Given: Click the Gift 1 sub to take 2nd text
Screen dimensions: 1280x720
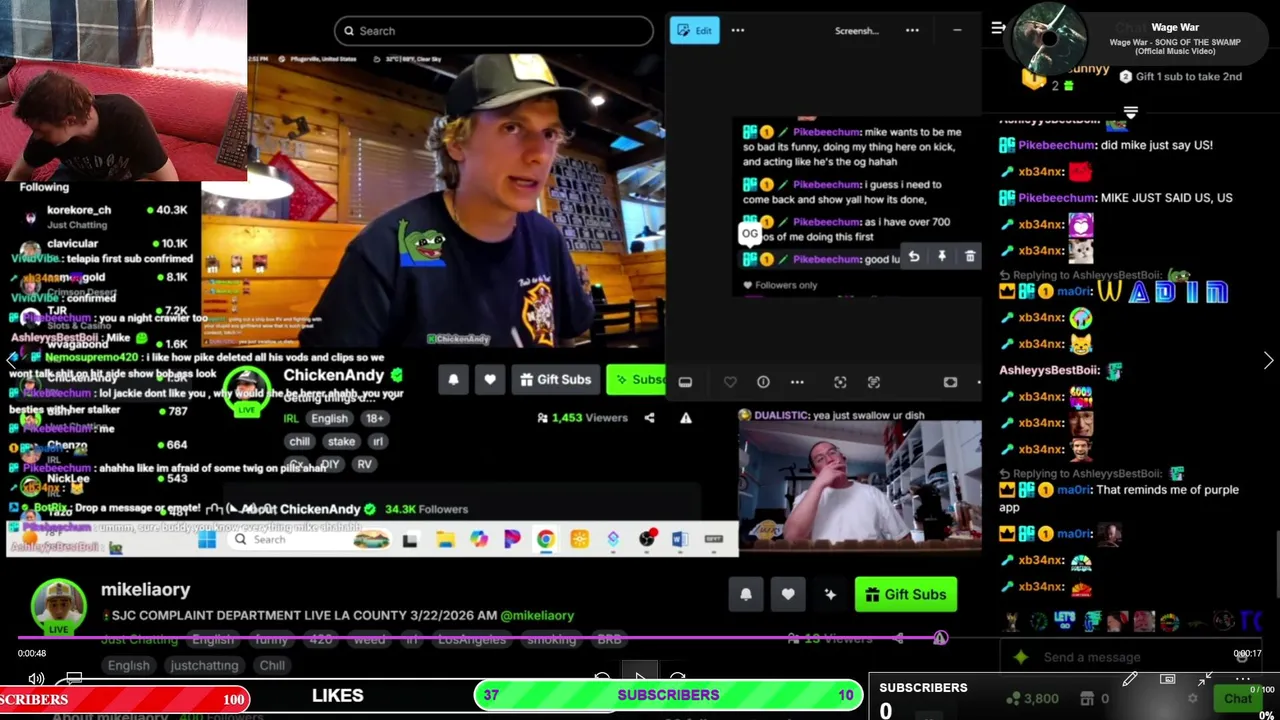Looking at the screenshot, I should coord(1189,76).
